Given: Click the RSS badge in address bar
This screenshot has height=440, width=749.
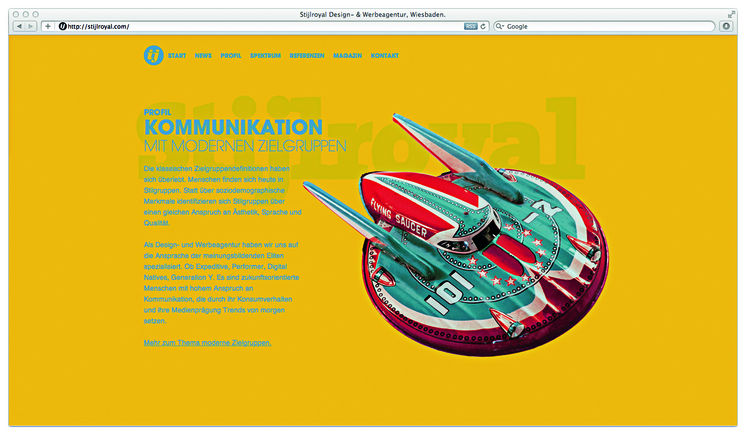Looking at the screenshot, I should tap(471, 26).
